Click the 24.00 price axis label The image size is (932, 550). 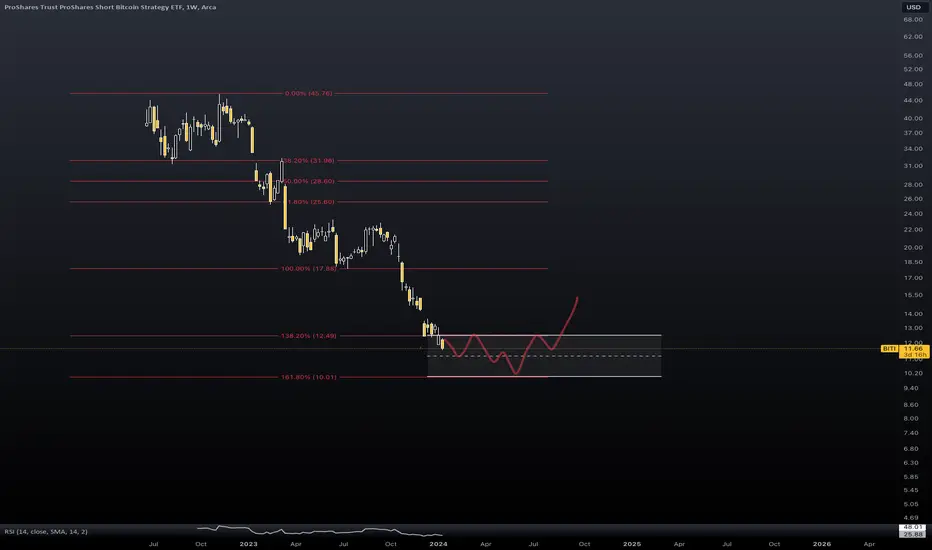pos(913,213)
